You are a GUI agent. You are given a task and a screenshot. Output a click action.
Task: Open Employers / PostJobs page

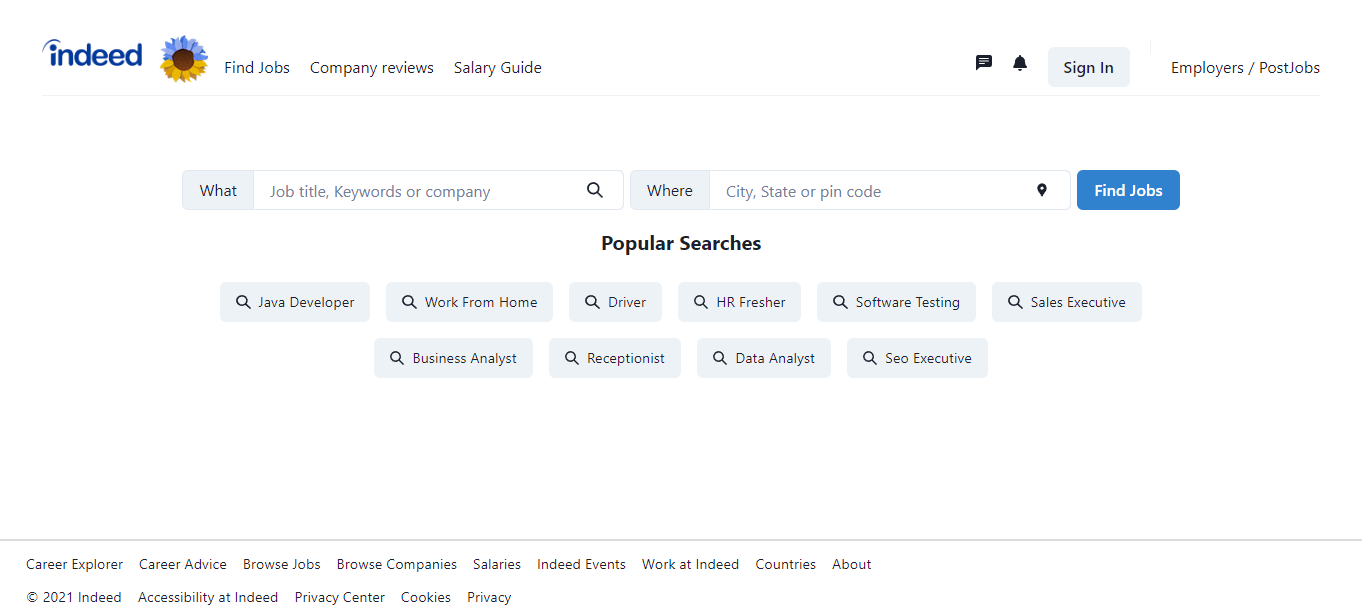click(x=1245, y=67)
